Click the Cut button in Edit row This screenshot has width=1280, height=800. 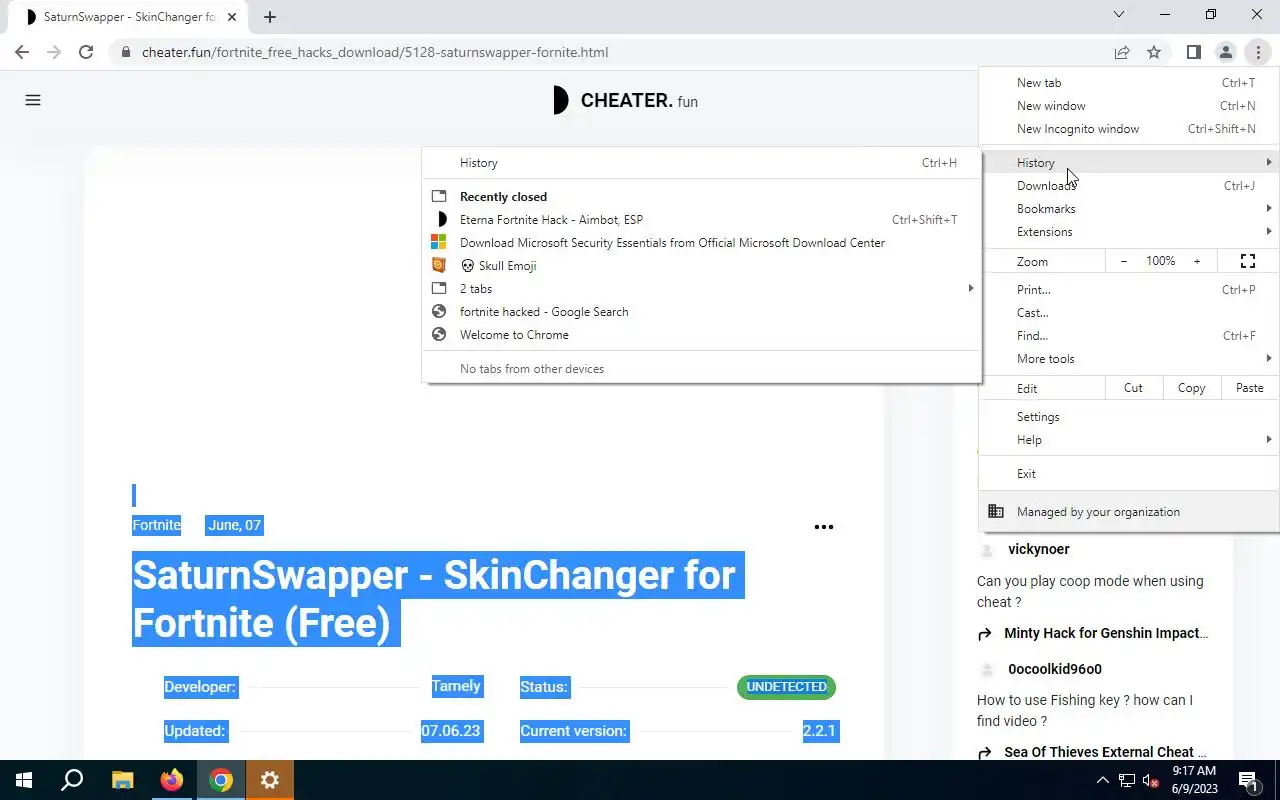coord(1133,388)
